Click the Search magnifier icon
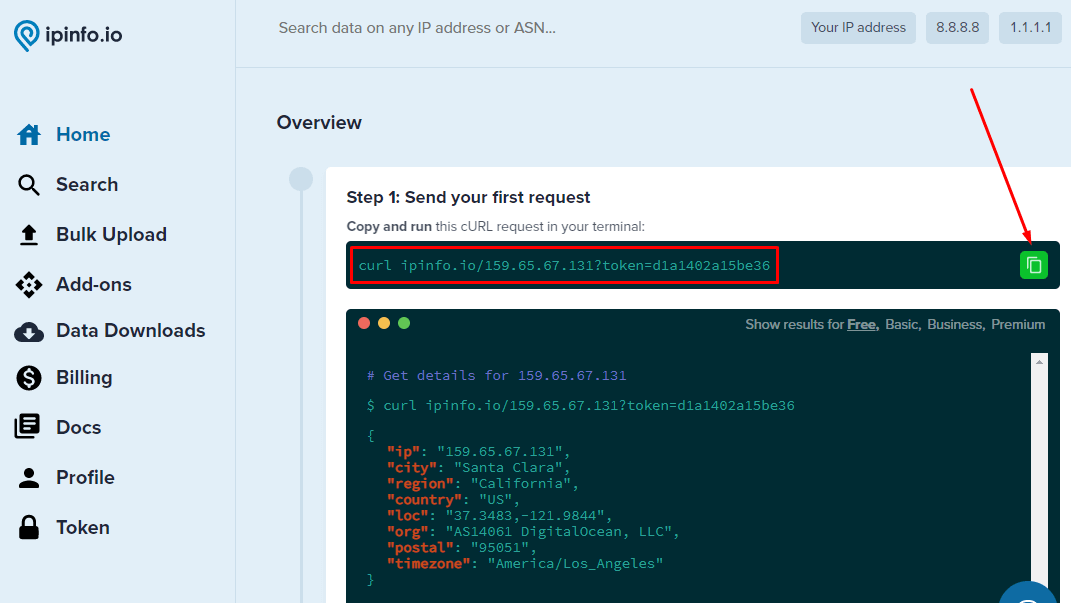 (29, 184)
